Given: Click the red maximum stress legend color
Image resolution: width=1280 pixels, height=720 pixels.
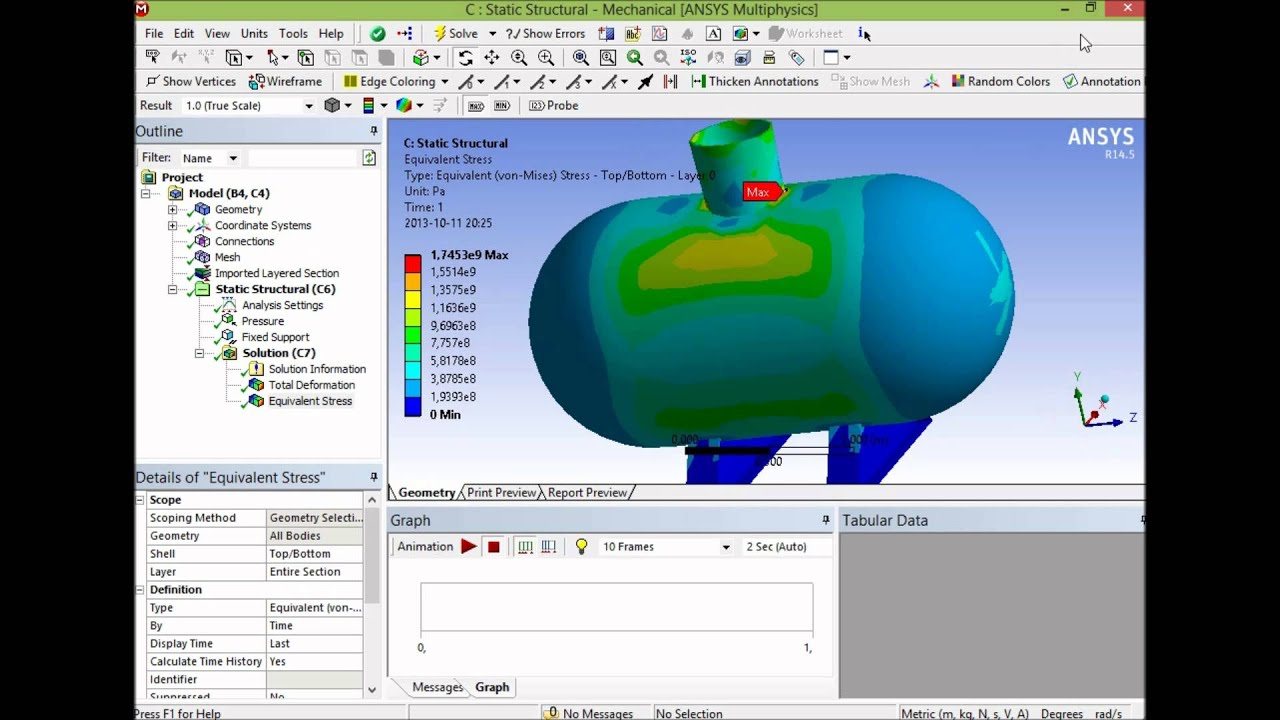Looking at the screenshot, I should [x=412, y=264].
